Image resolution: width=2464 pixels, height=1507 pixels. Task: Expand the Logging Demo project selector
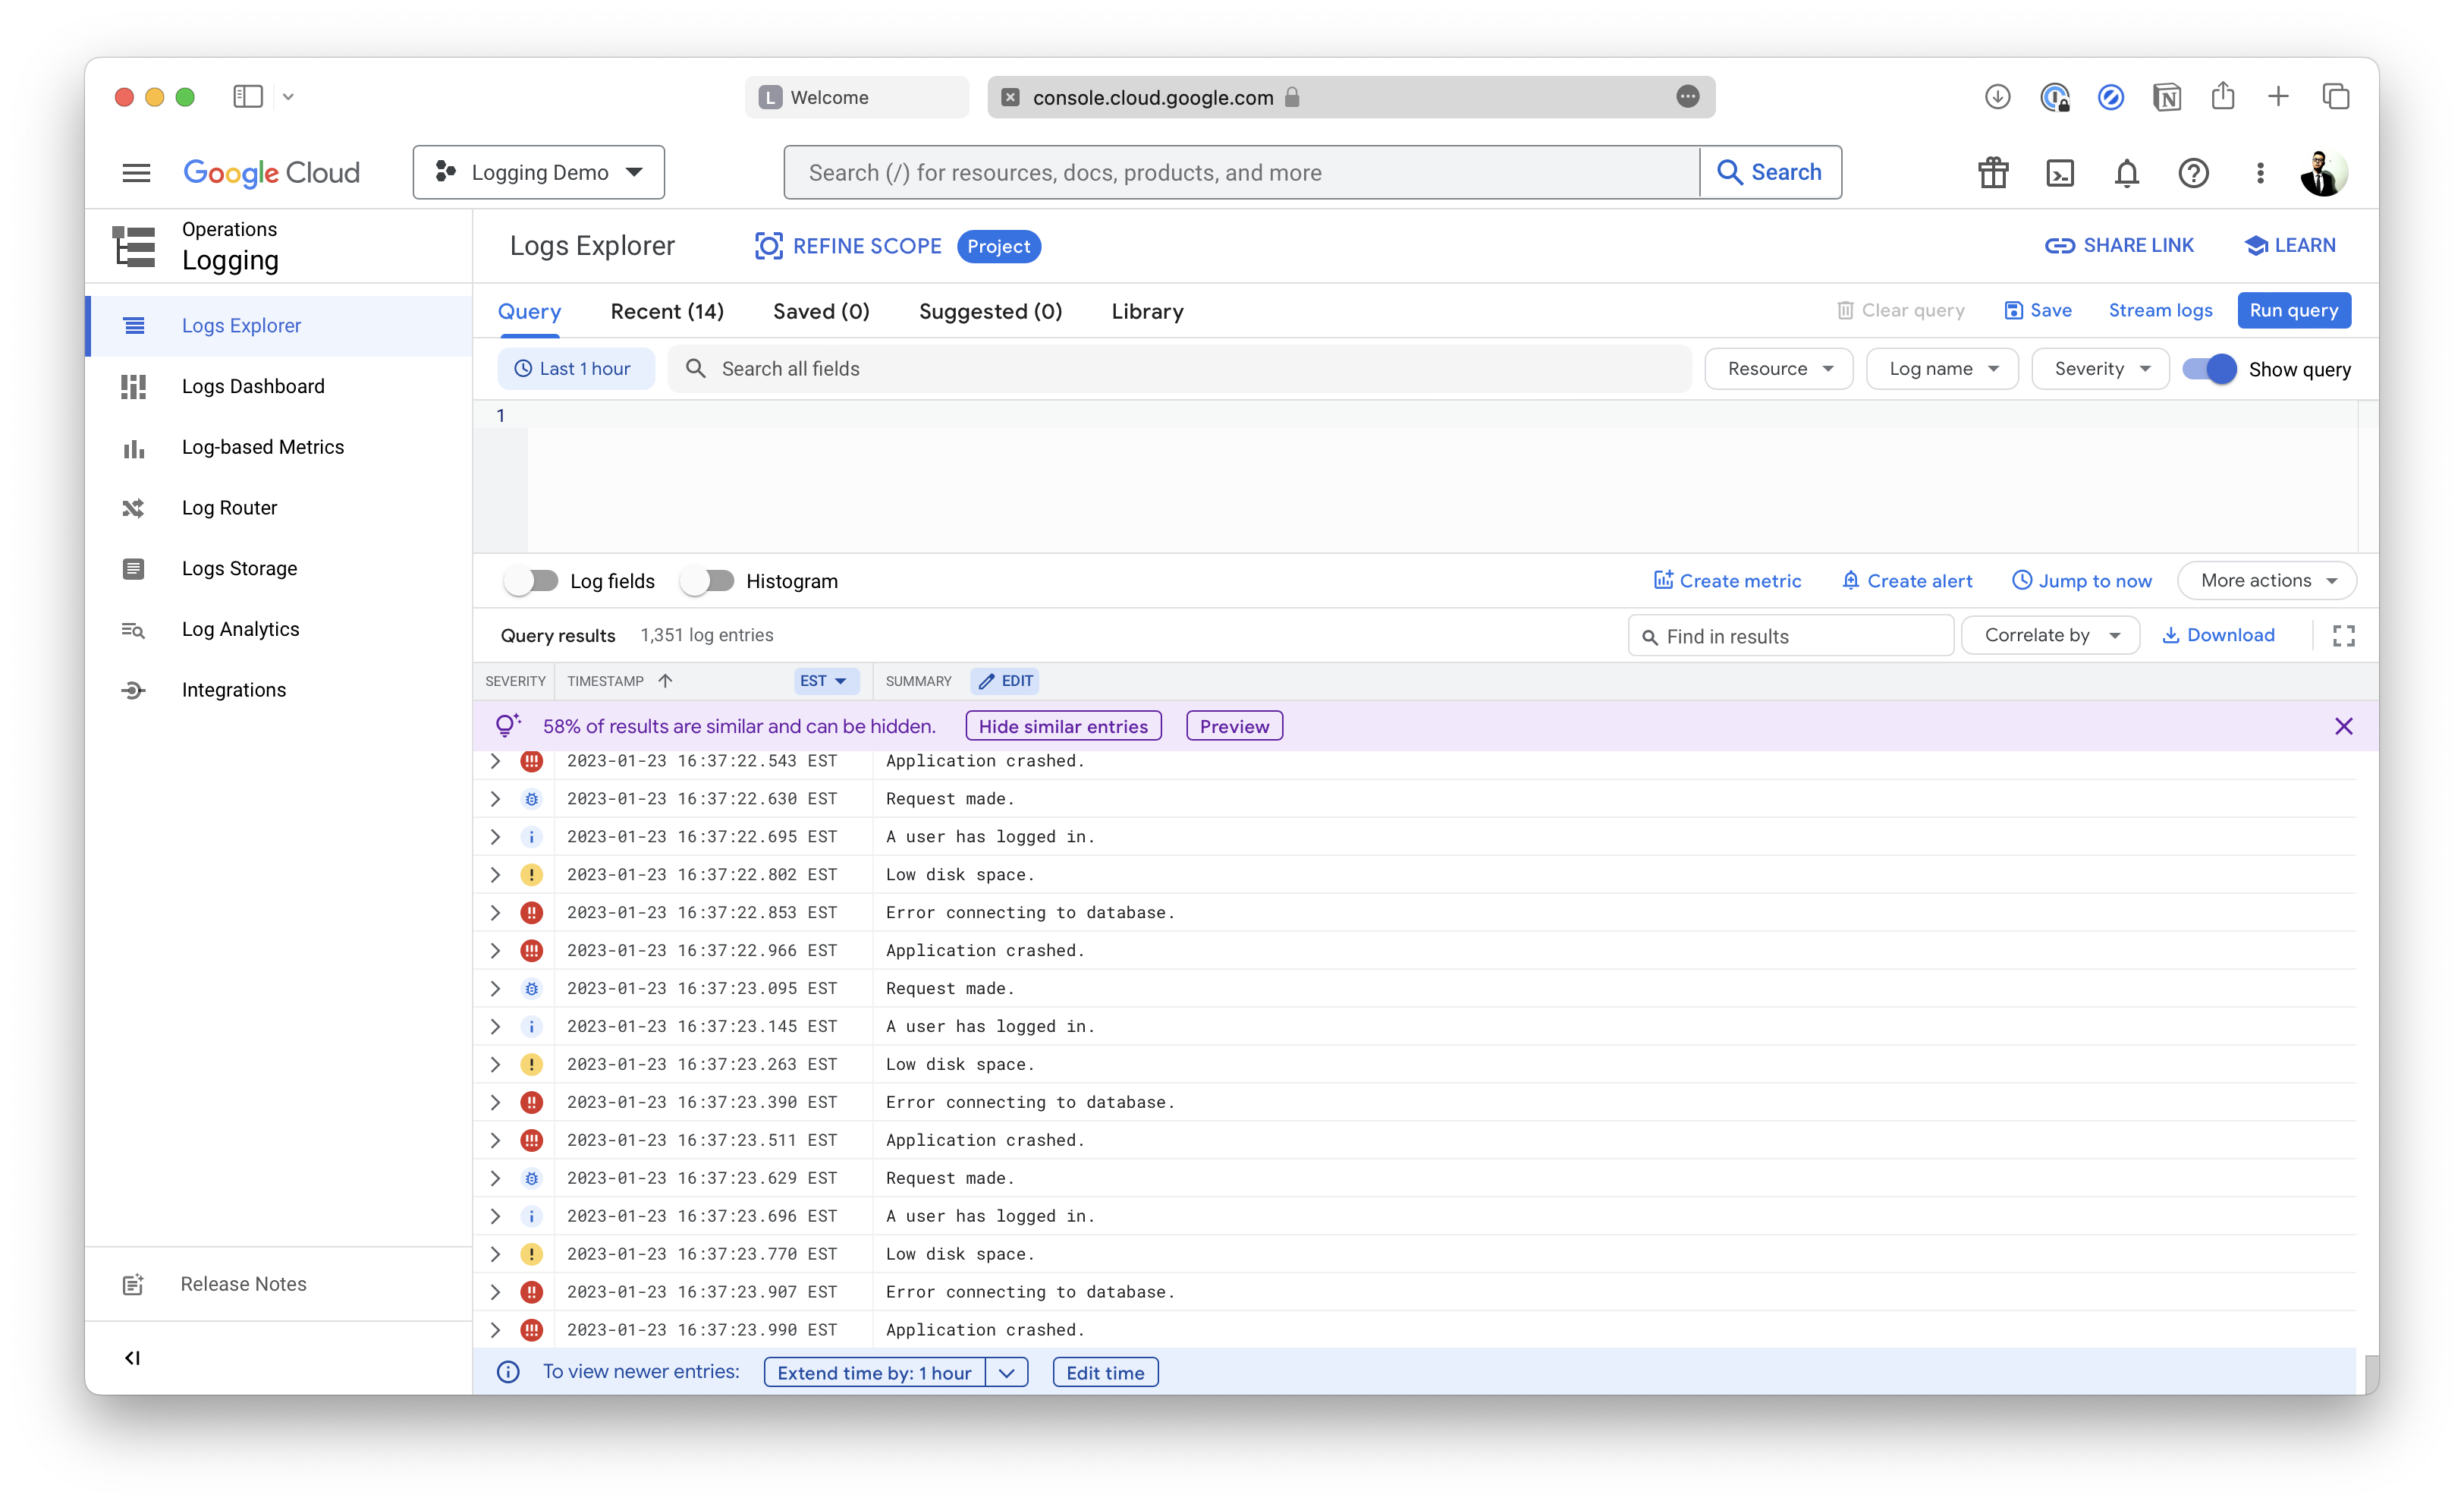coord(538,173)
